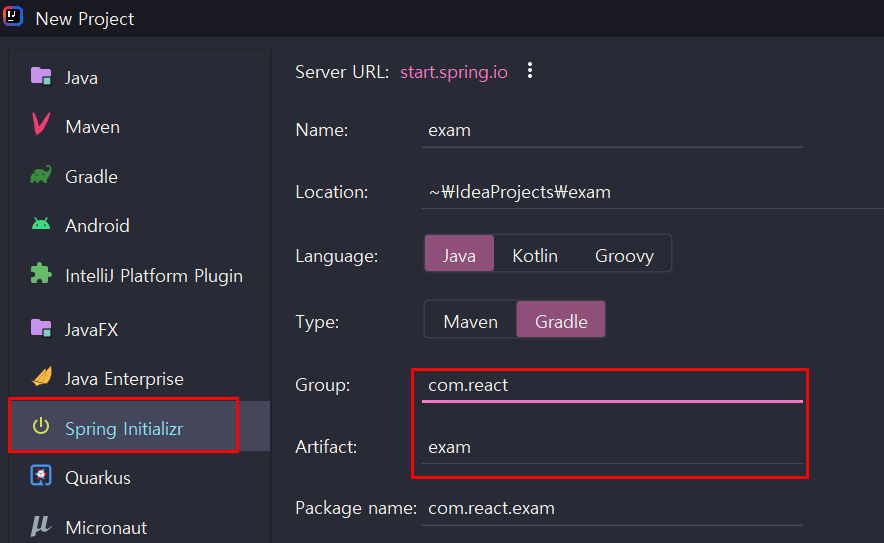The image size is (884, 543).
Task: Choose Java Enterprise project type
Action: pyautogui.click(x=140, y=379)
